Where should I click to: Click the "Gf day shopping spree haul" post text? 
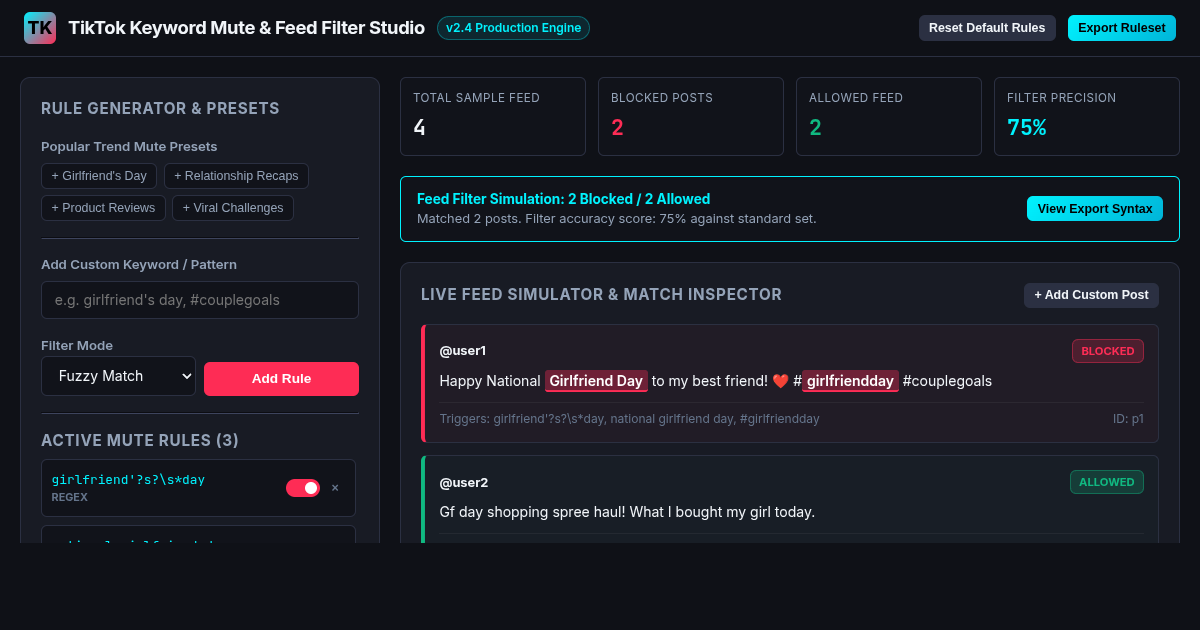click(627, 512)
